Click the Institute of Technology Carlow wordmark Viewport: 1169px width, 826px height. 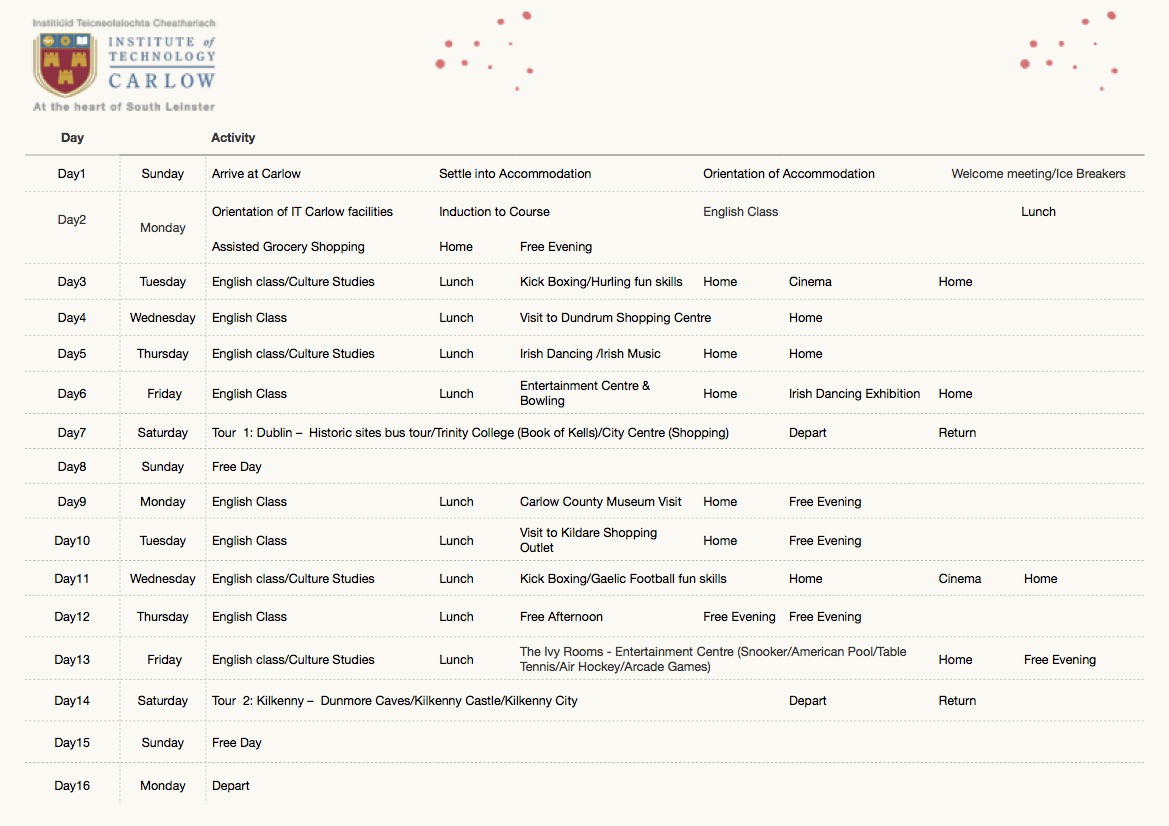[x=161, y=62]
